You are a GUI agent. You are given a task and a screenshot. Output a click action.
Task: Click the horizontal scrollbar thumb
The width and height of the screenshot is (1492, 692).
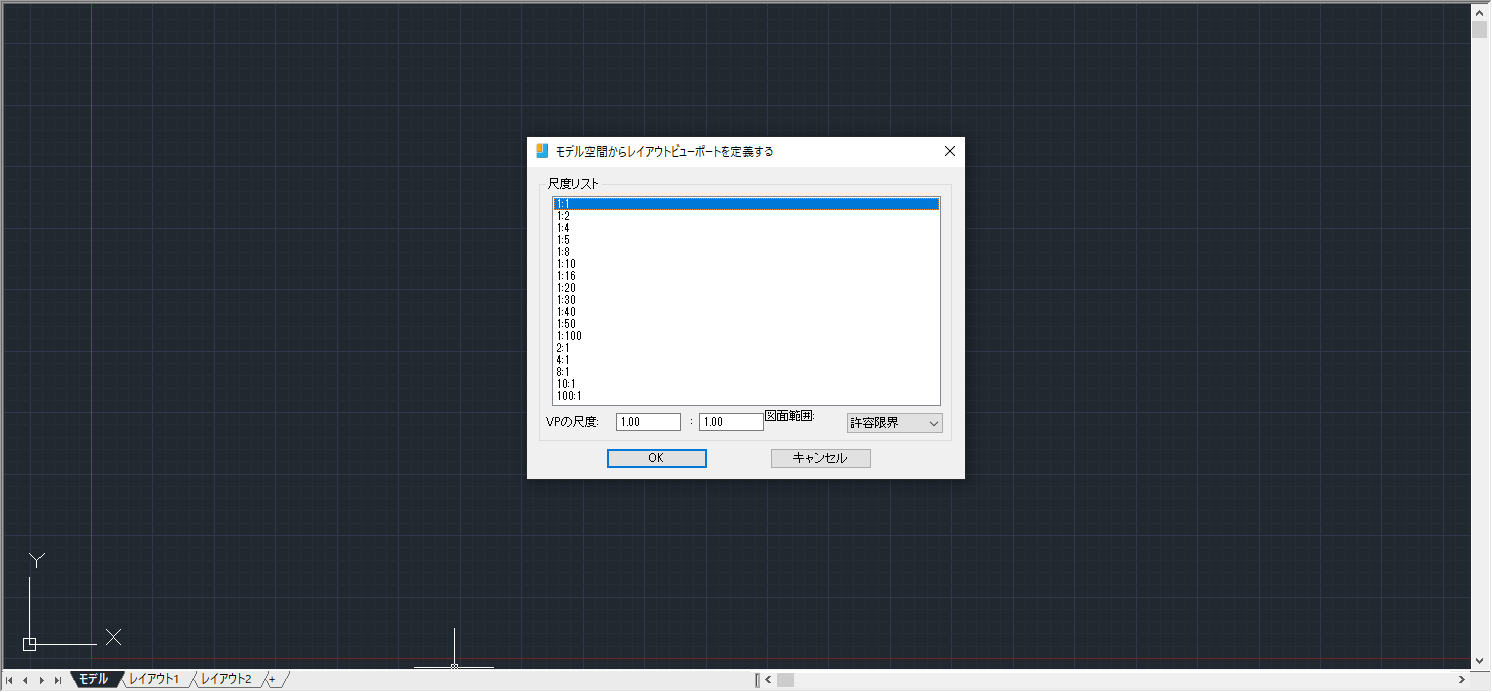coord(786,680)
